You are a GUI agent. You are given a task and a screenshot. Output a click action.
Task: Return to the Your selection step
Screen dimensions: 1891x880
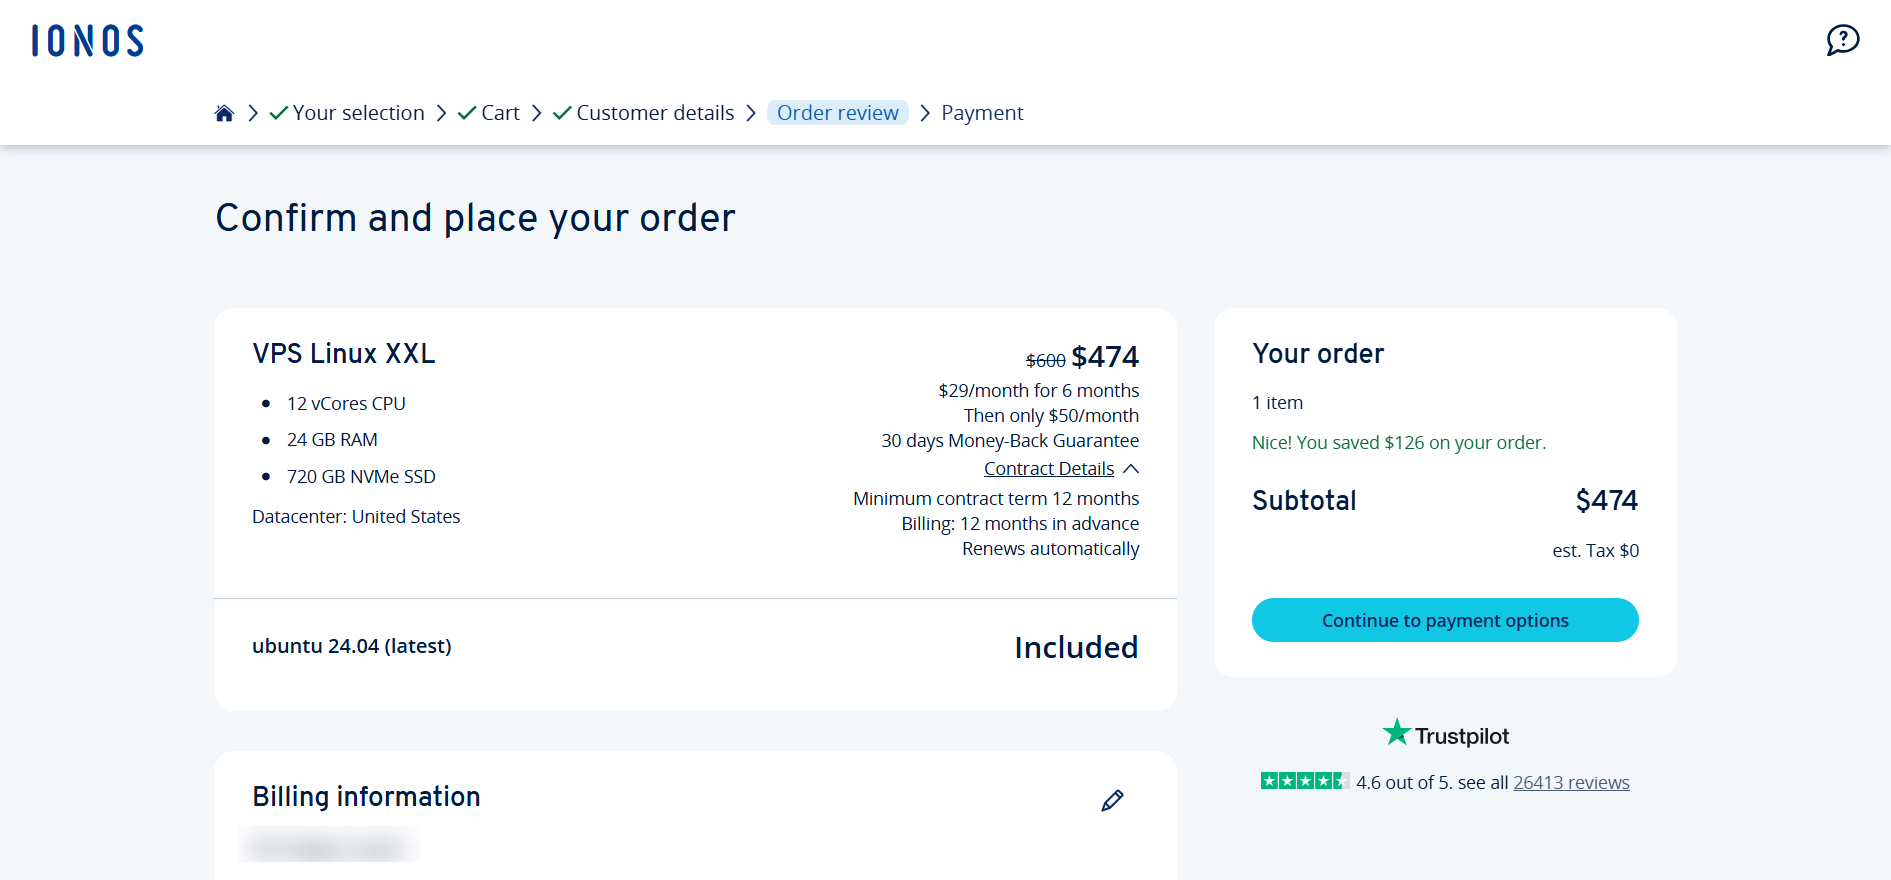pyautogui.click(x=358, y=113)
